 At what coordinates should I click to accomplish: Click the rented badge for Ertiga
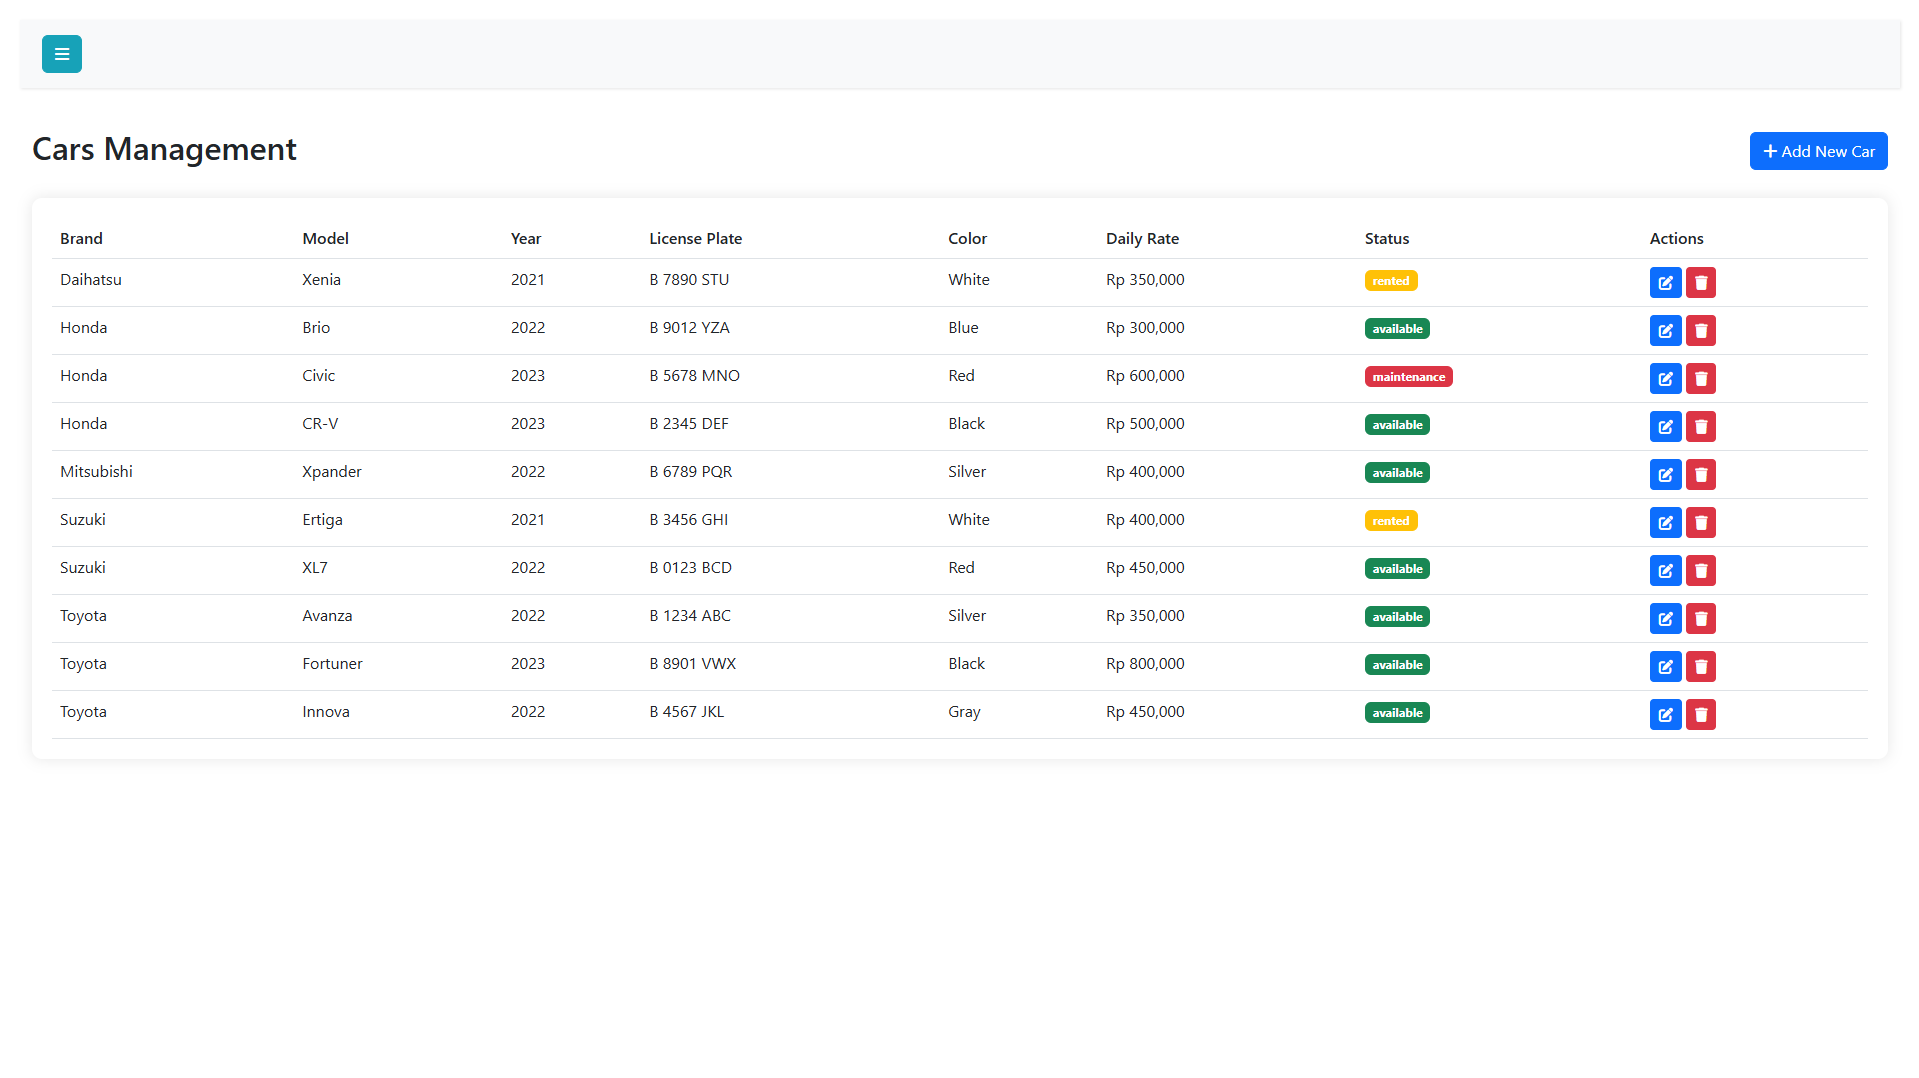[1391, 521]
